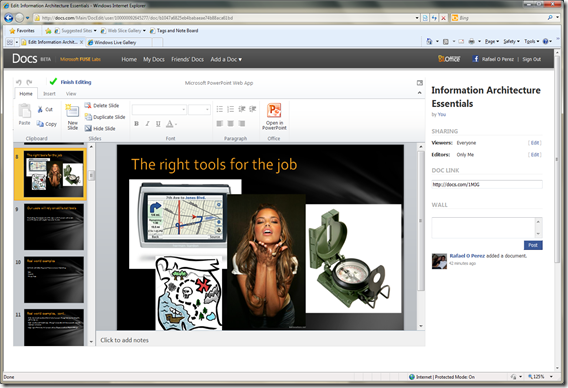
Task: Switch to the Insert ribbon tab
Action: tap(49, 93)
